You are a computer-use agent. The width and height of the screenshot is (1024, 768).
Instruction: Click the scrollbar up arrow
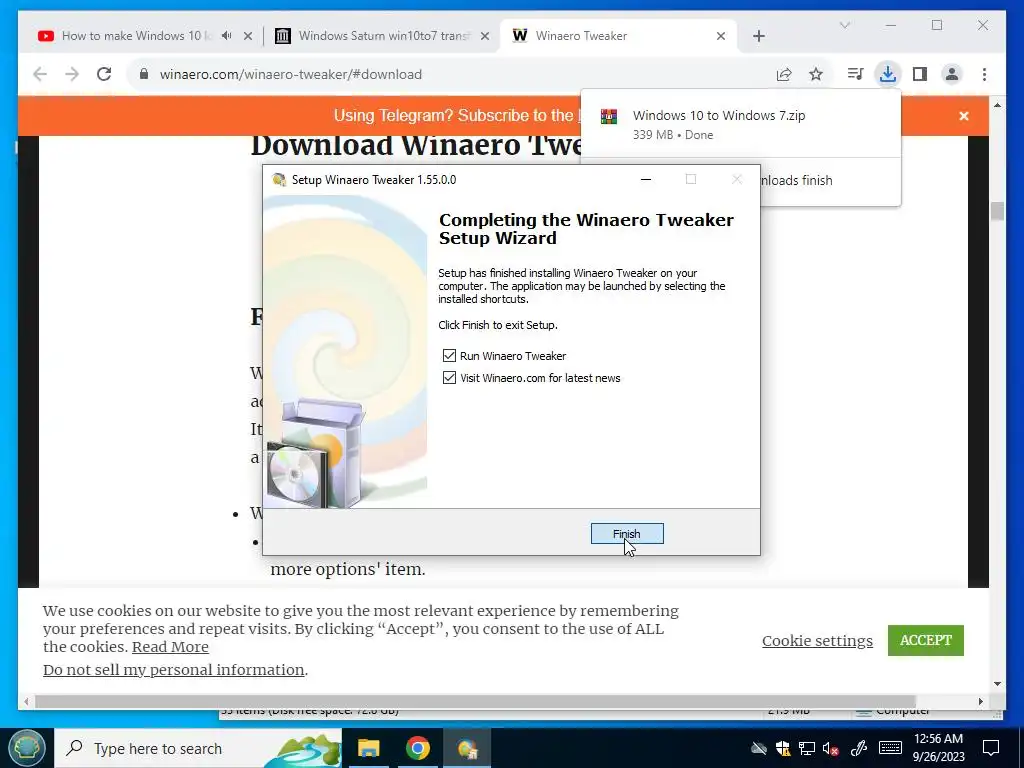(997, 104)
